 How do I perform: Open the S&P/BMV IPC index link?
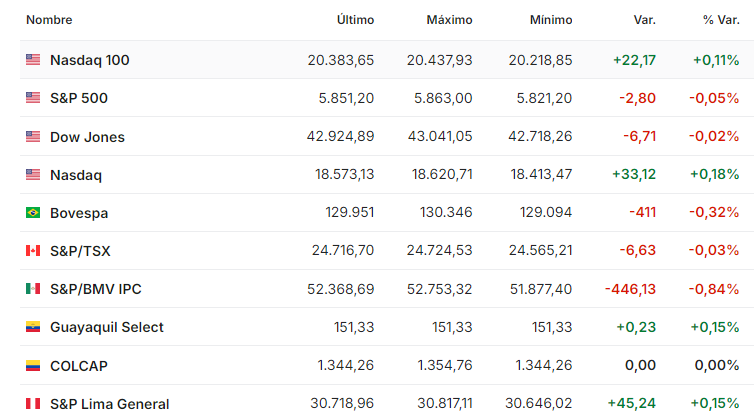tap(96, 289)
